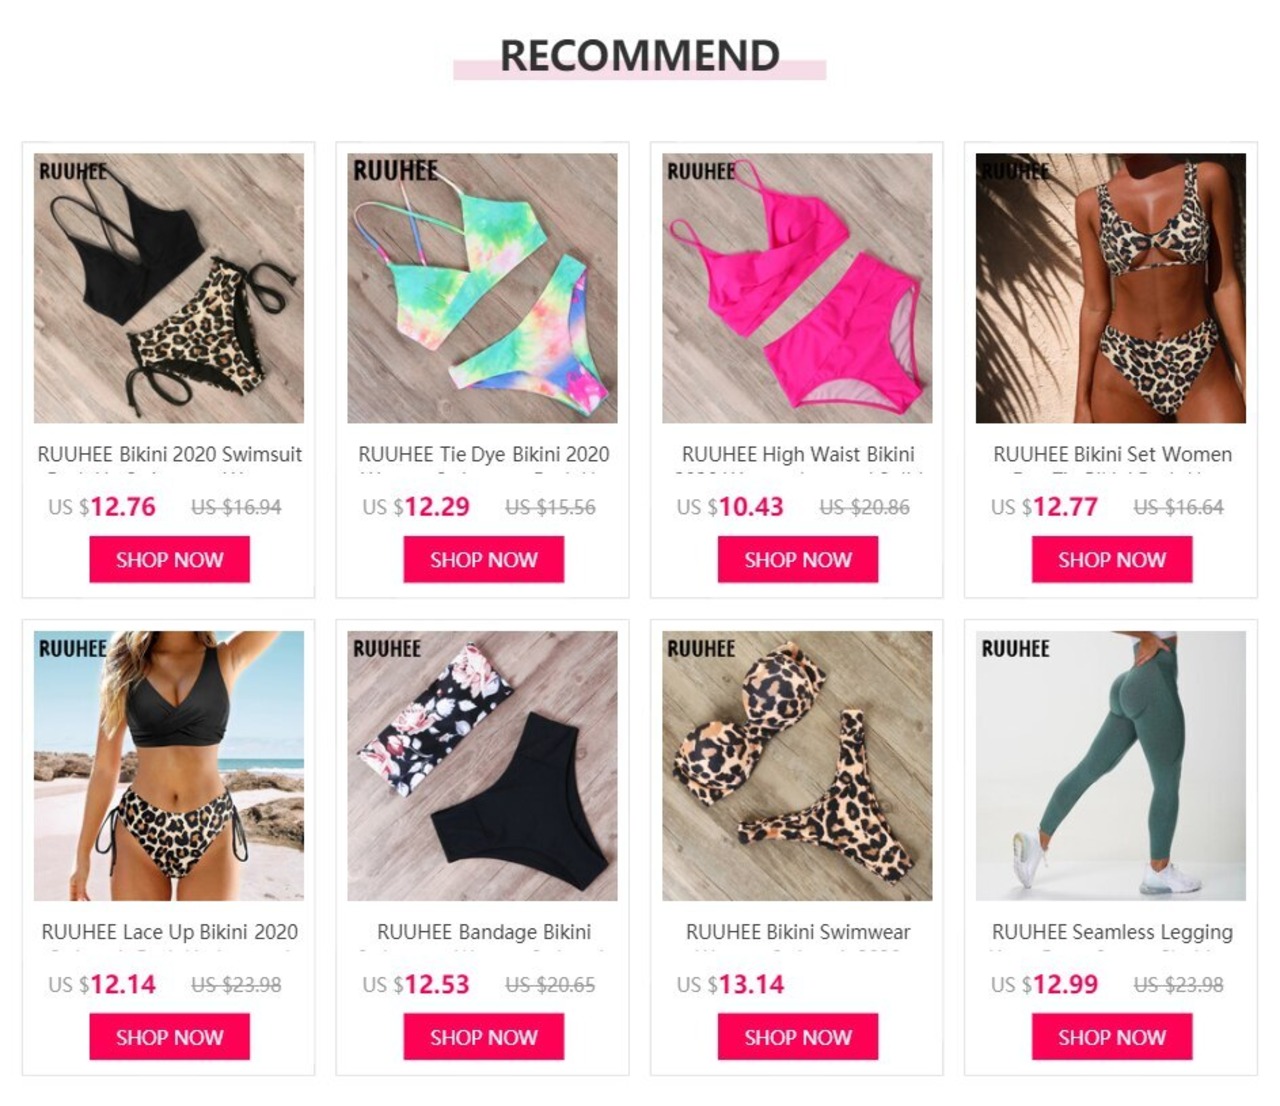Open the RUUHEE High Waist Bikini title link

[x=798, y=455]
